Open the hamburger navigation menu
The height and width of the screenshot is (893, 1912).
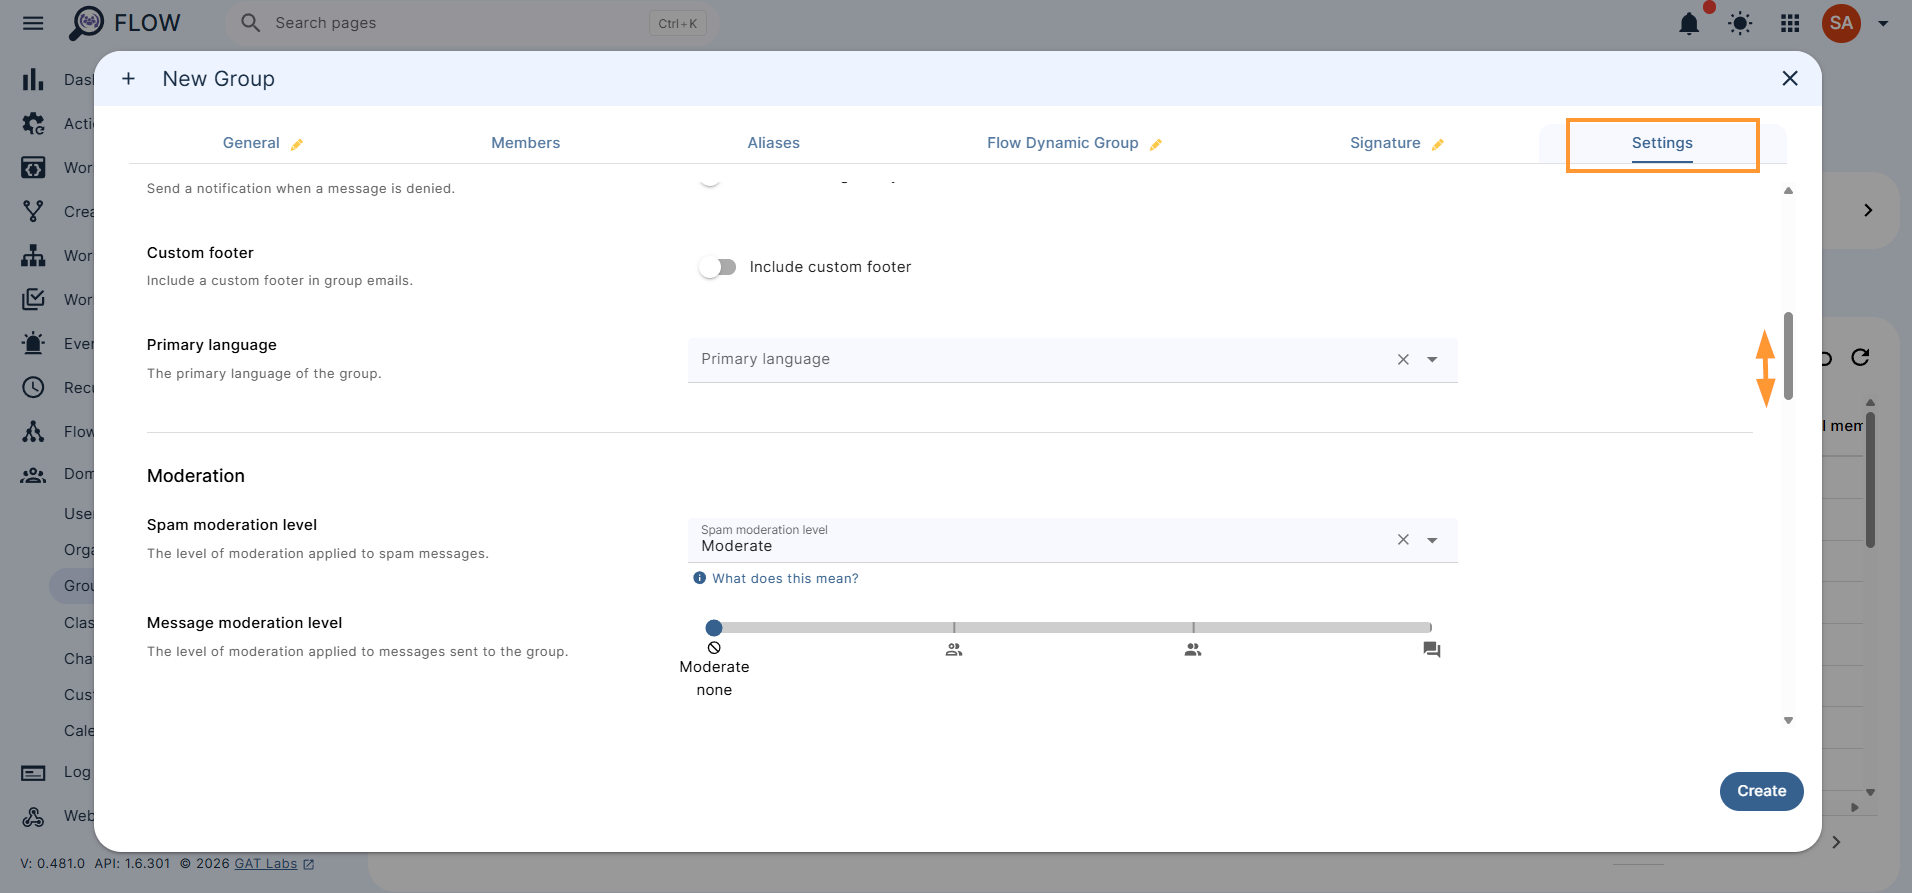[33, 23]
